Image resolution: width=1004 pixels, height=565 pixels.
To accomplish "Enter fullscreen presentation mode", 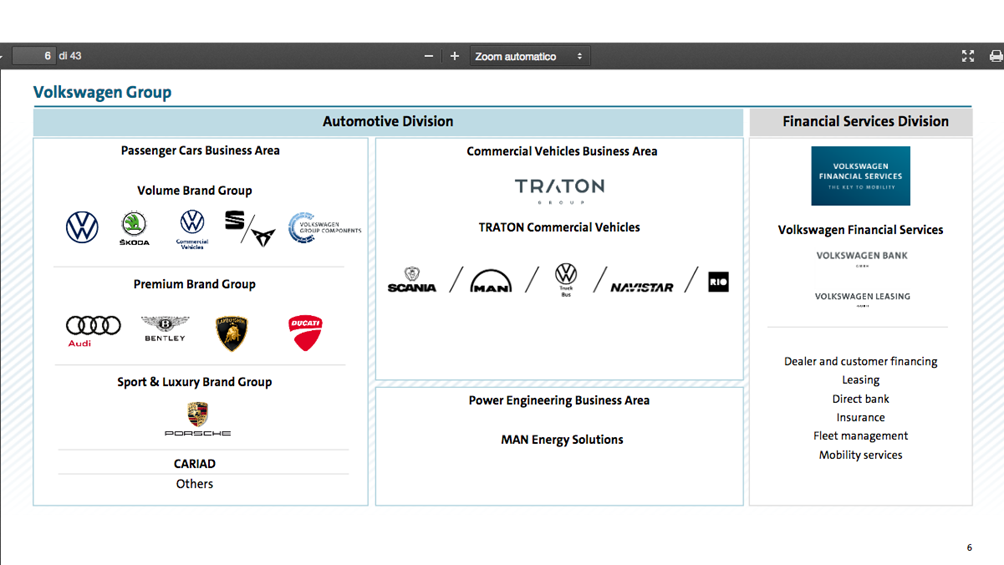I will pos(968,56).
